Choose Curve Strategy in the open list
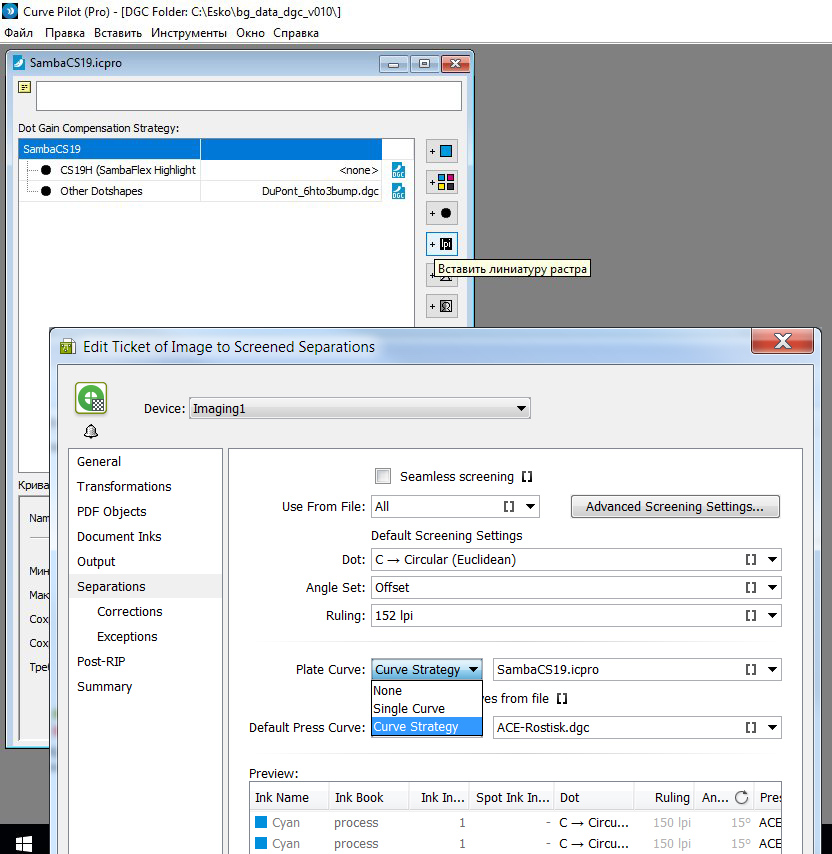 [427, 727]
